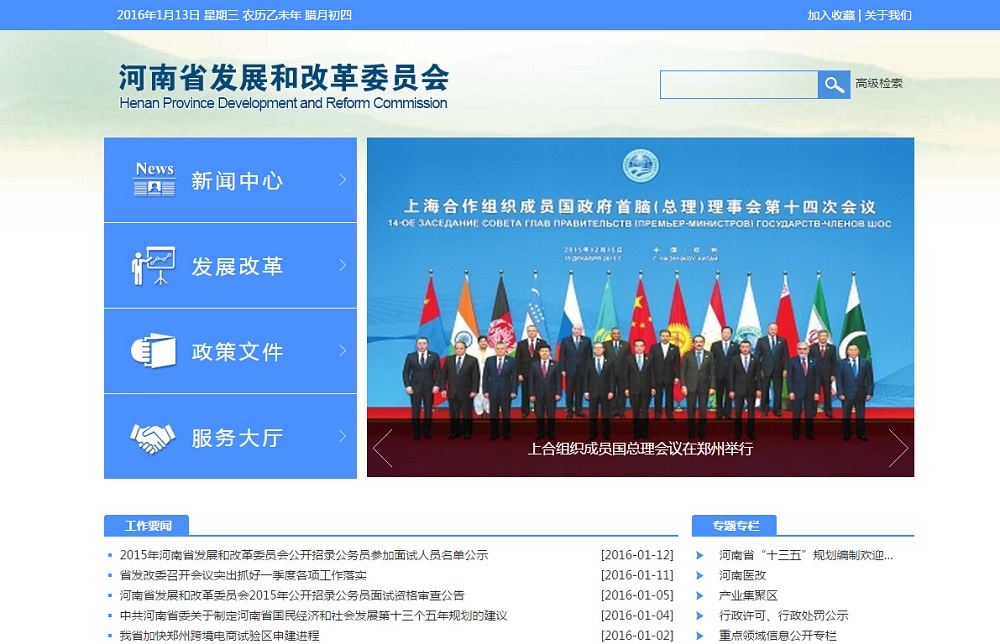Open 高级检索 advanced search
Viewport: 1000px width, 644px height.
click(879, 84)
